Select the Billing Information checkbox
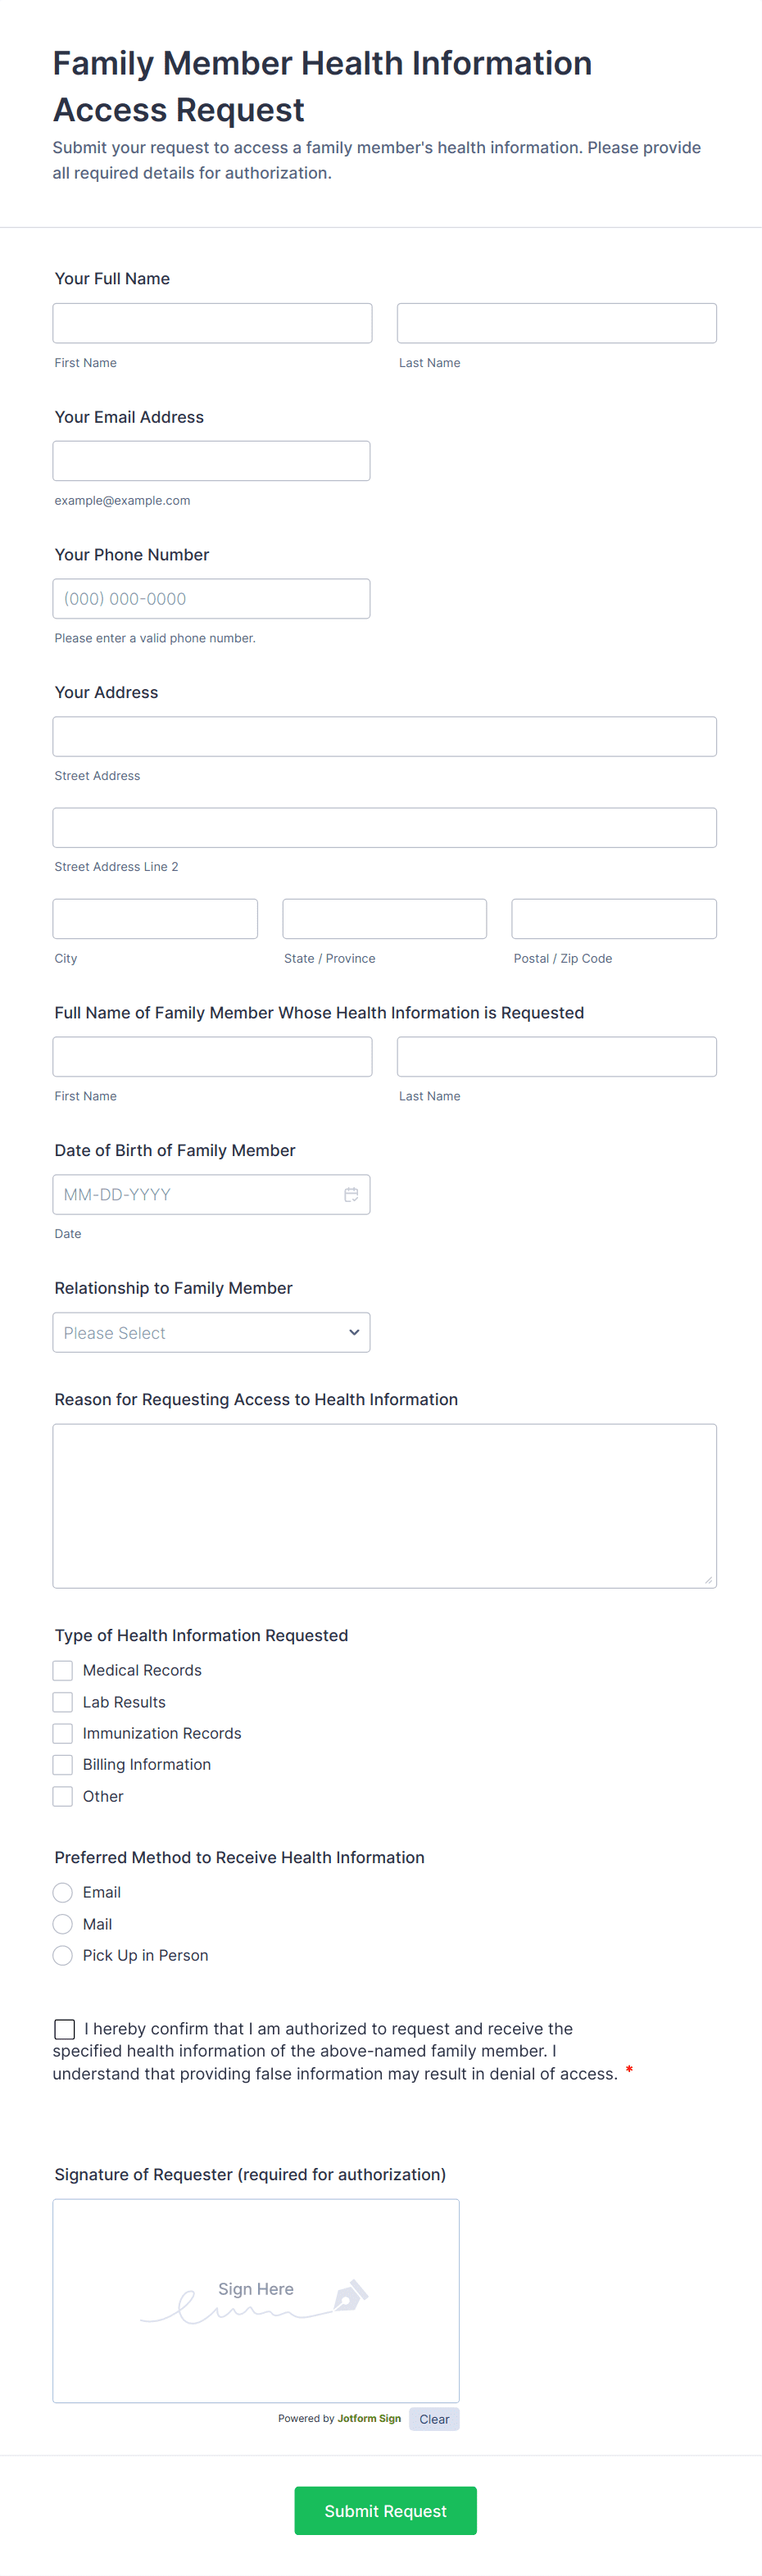This screenshot has height=2576, width=762. [63, 1764]
